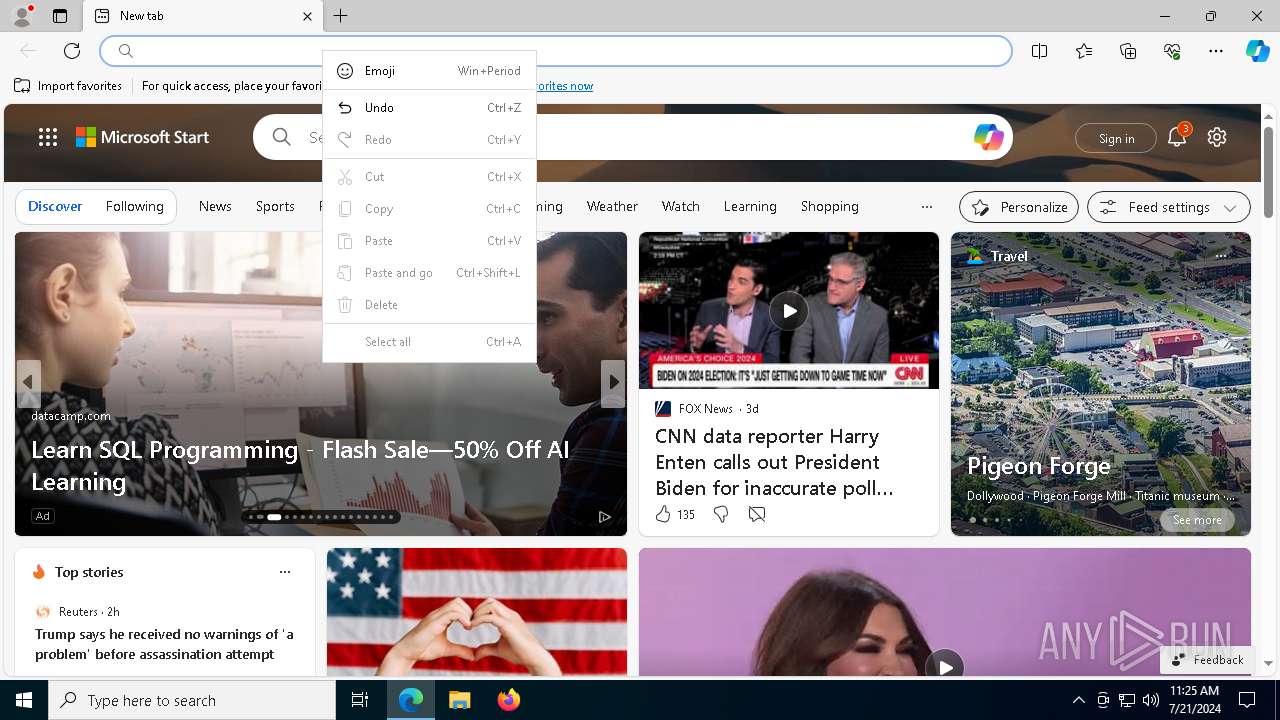Launch Firefox from taskbar
Image resolution: width=1280 pixels, height=720 pixels.
pyautogui.click(x=508, y=700)
